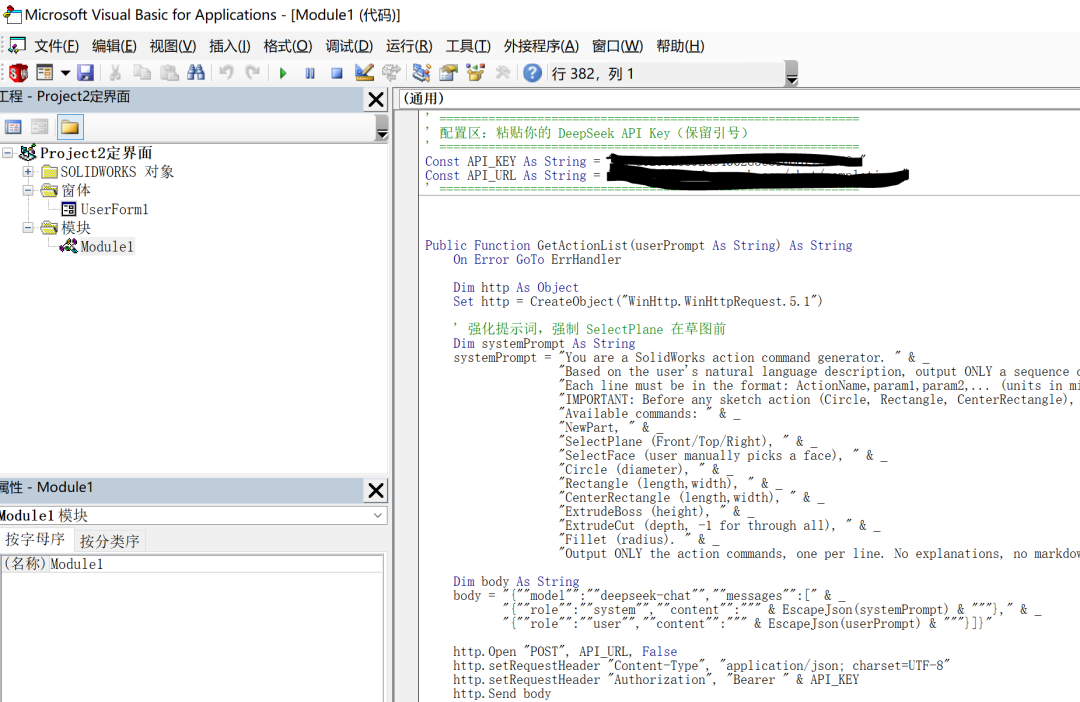Select the 窗体 folder in tree

point(76,190)
